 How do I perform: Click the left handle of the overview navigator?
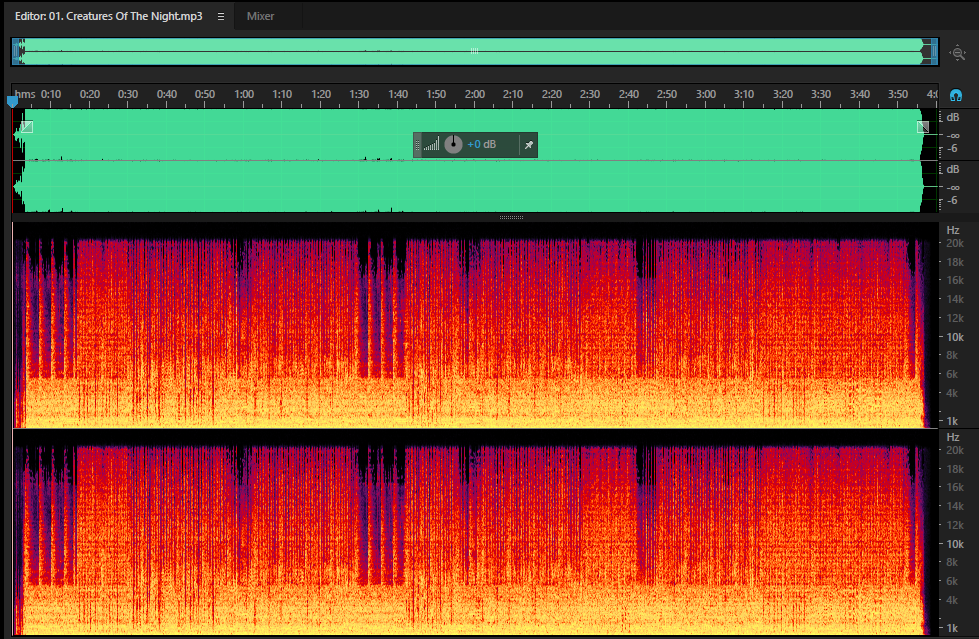click(16, 52)
